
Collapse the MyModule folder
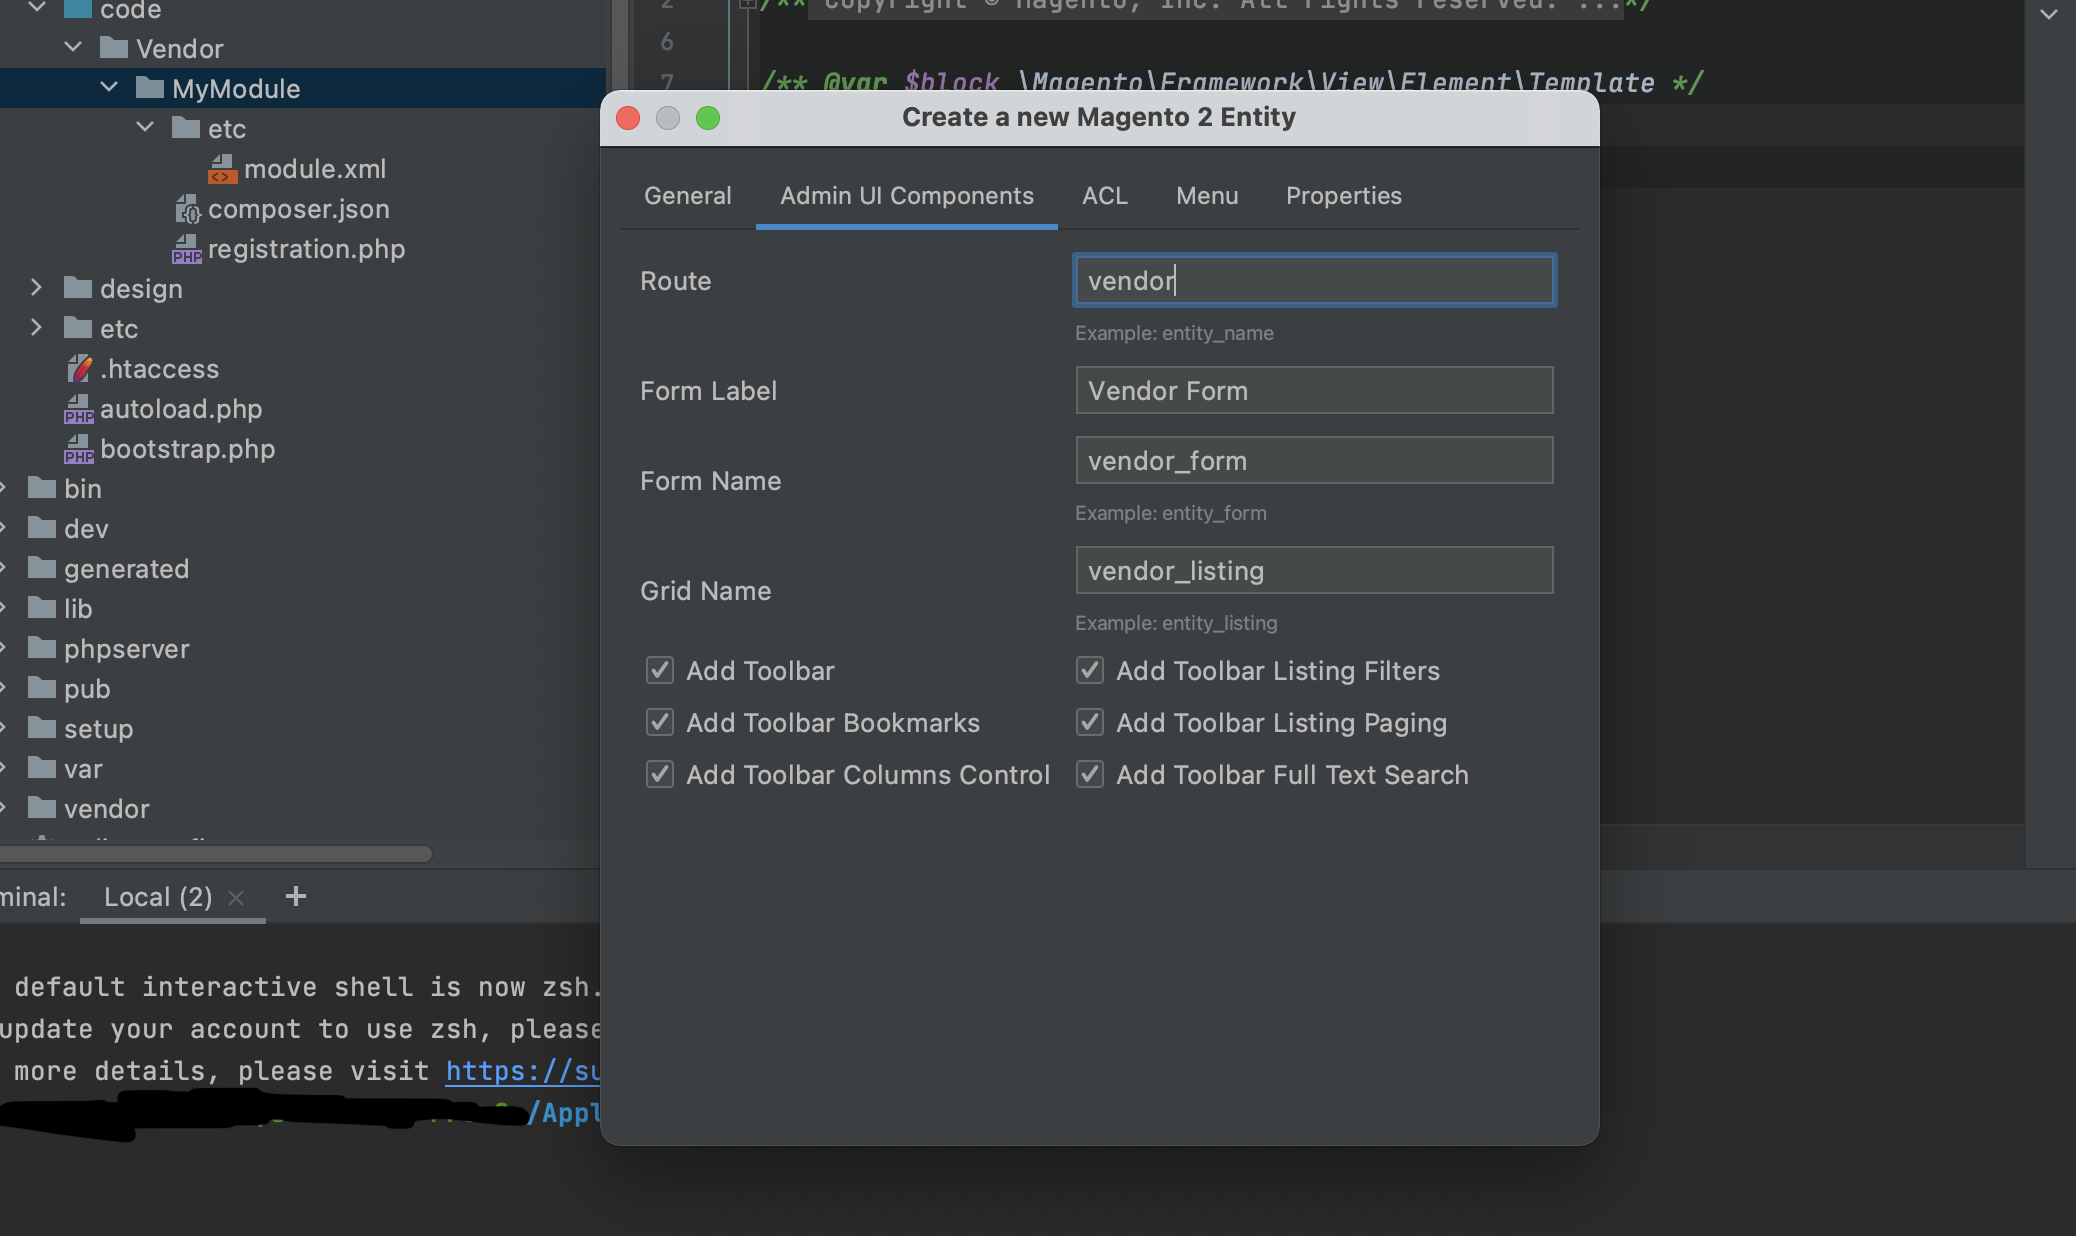109,88
